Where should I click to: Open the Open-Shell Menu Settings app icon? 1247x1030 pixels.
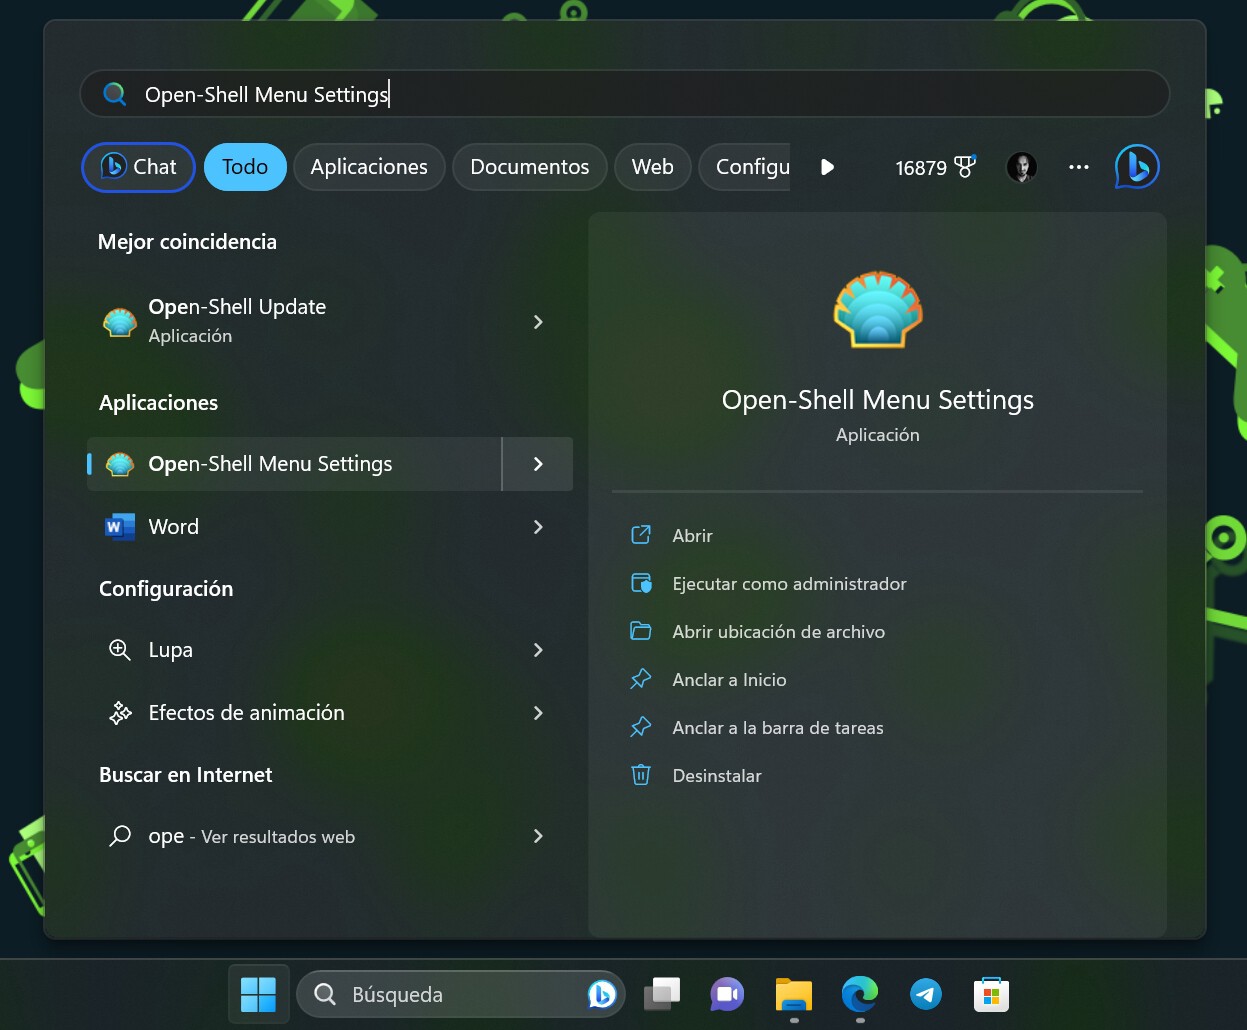(x=119, y=463)
